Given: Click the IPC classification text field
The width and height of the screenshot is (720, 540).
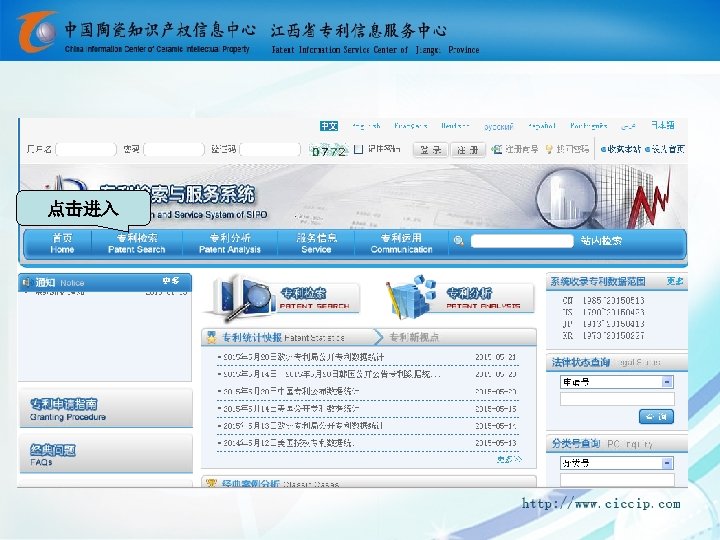Looking at the screenshot, I should 617,479.
